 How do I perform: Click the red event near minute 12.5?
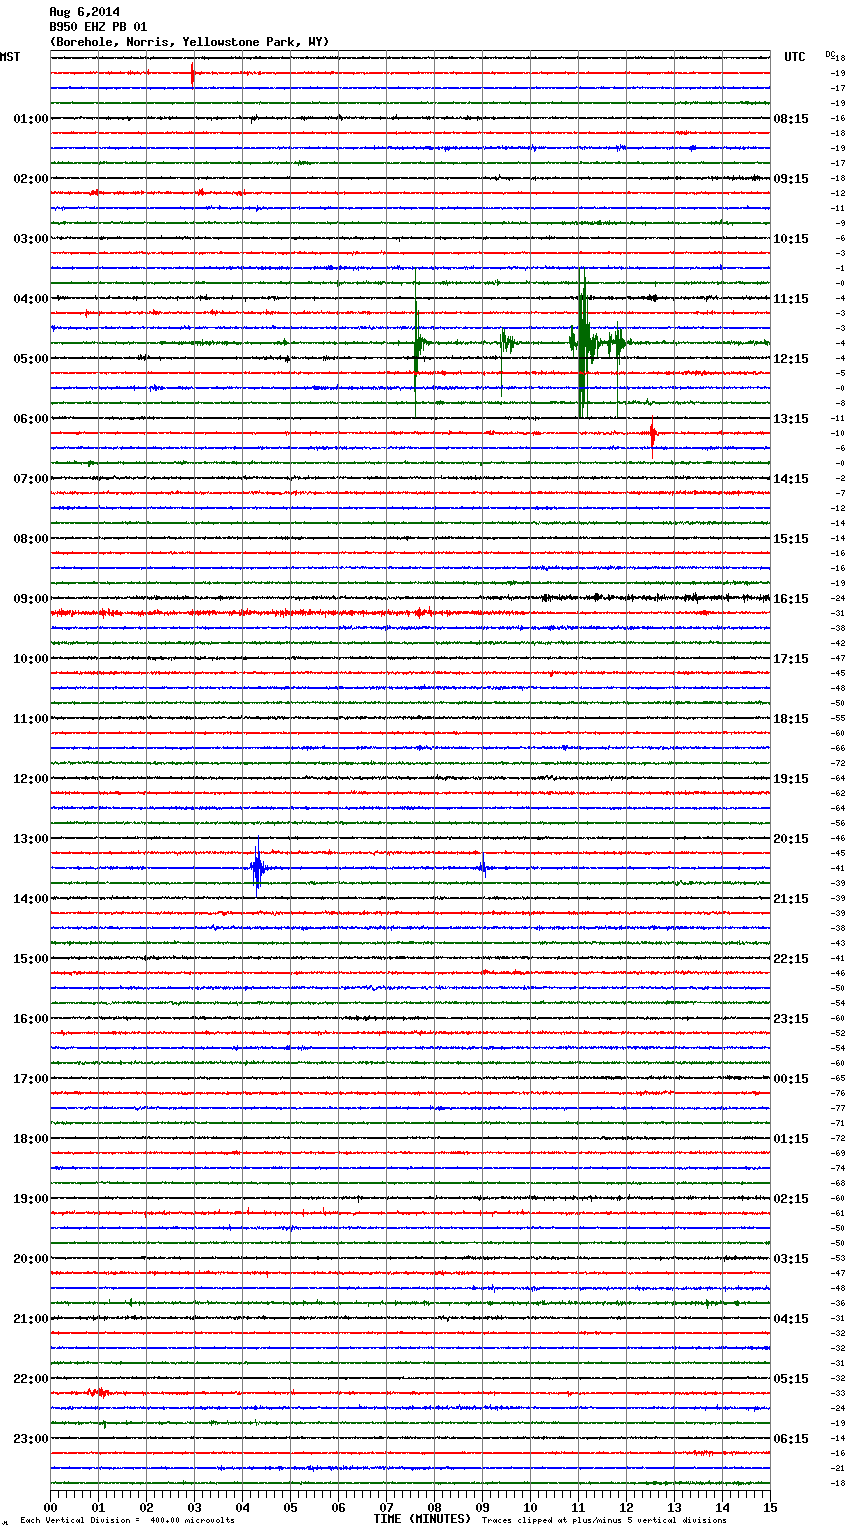[652, 434]
